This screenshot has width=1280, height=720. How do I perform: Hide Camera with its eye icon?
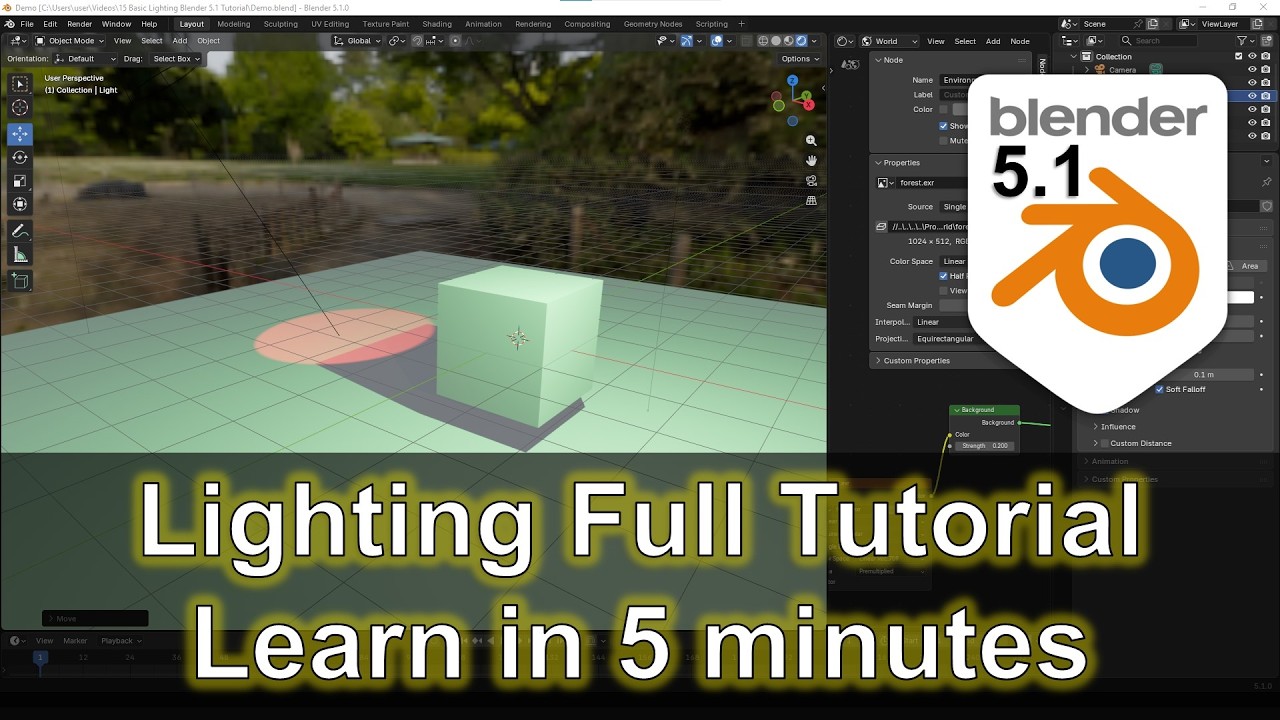(1252, 70)
